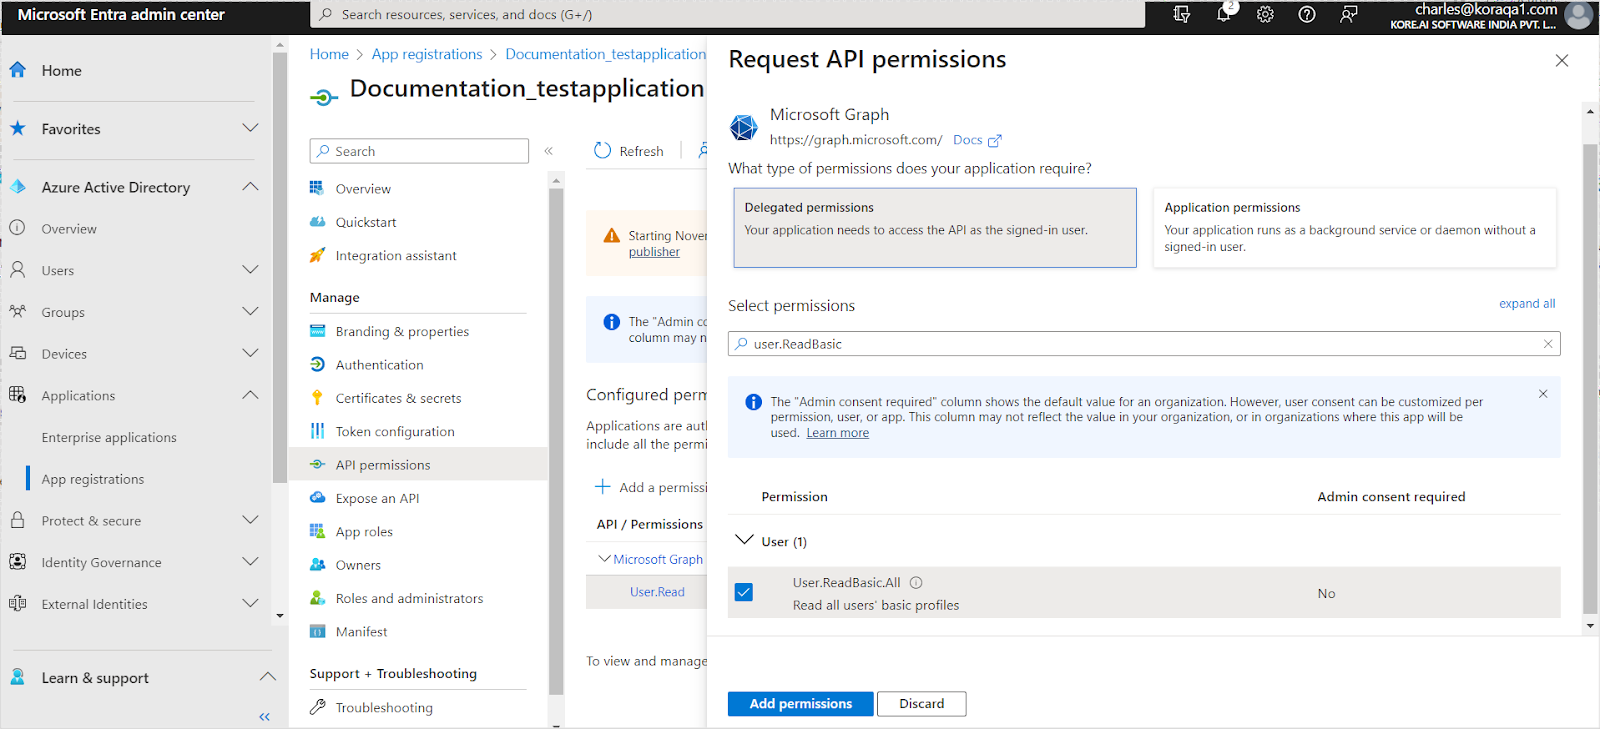Image resolution: width=1600 pixels, height=729 pixels.
Task: Expand the Favorites section
Action: click(250, 128)
